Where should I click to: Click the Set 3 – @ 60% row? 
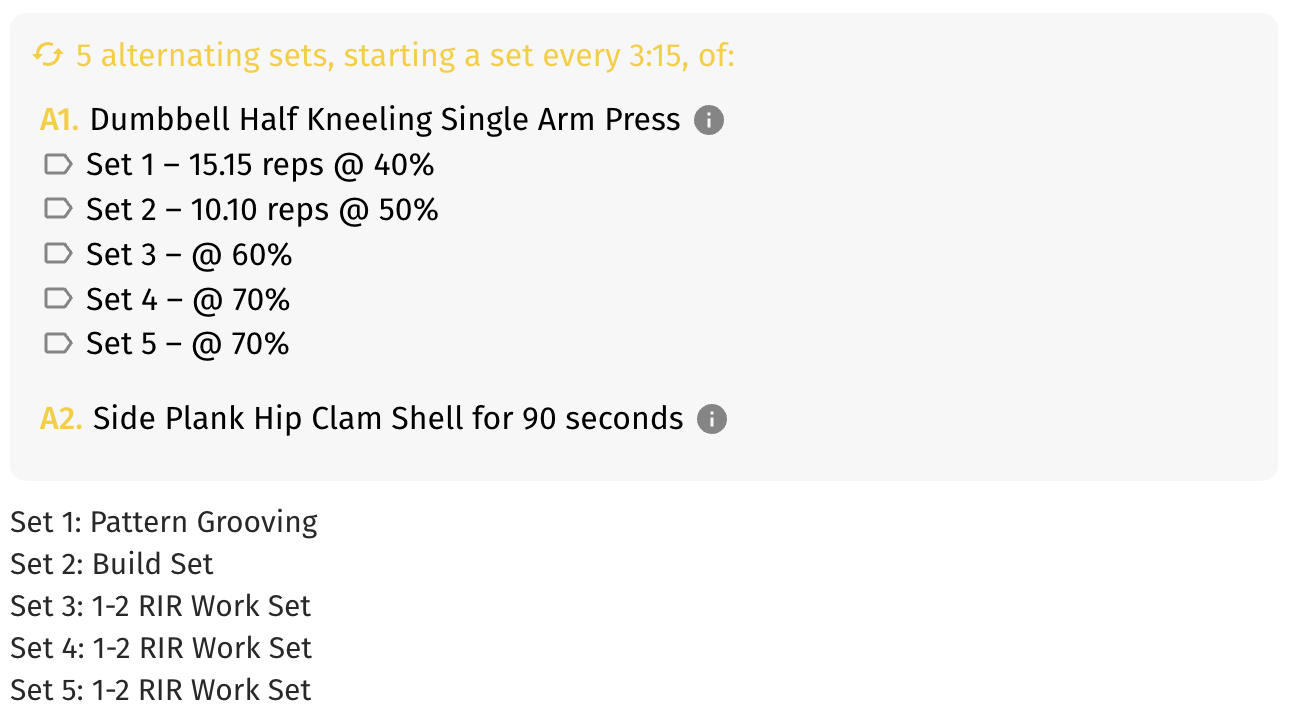pyautogui.click(x=168, y=254)
